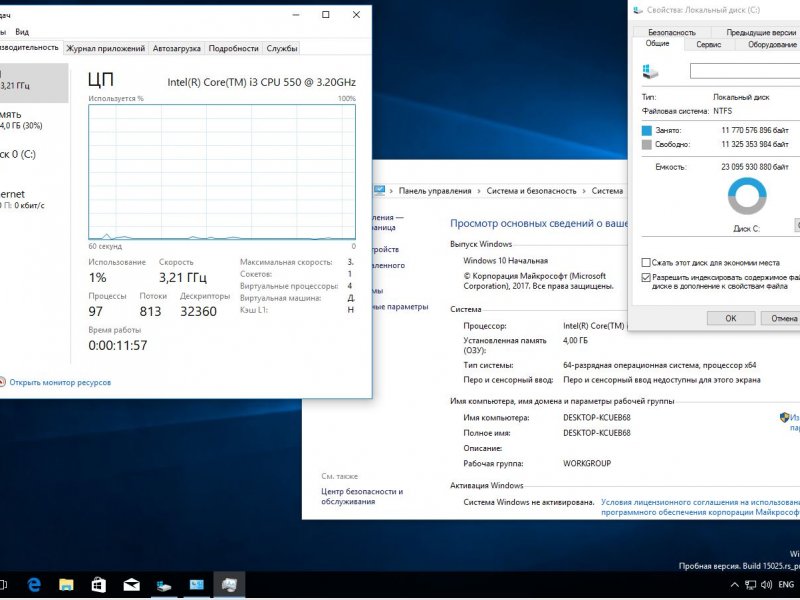Select the Службы tab

282,48
